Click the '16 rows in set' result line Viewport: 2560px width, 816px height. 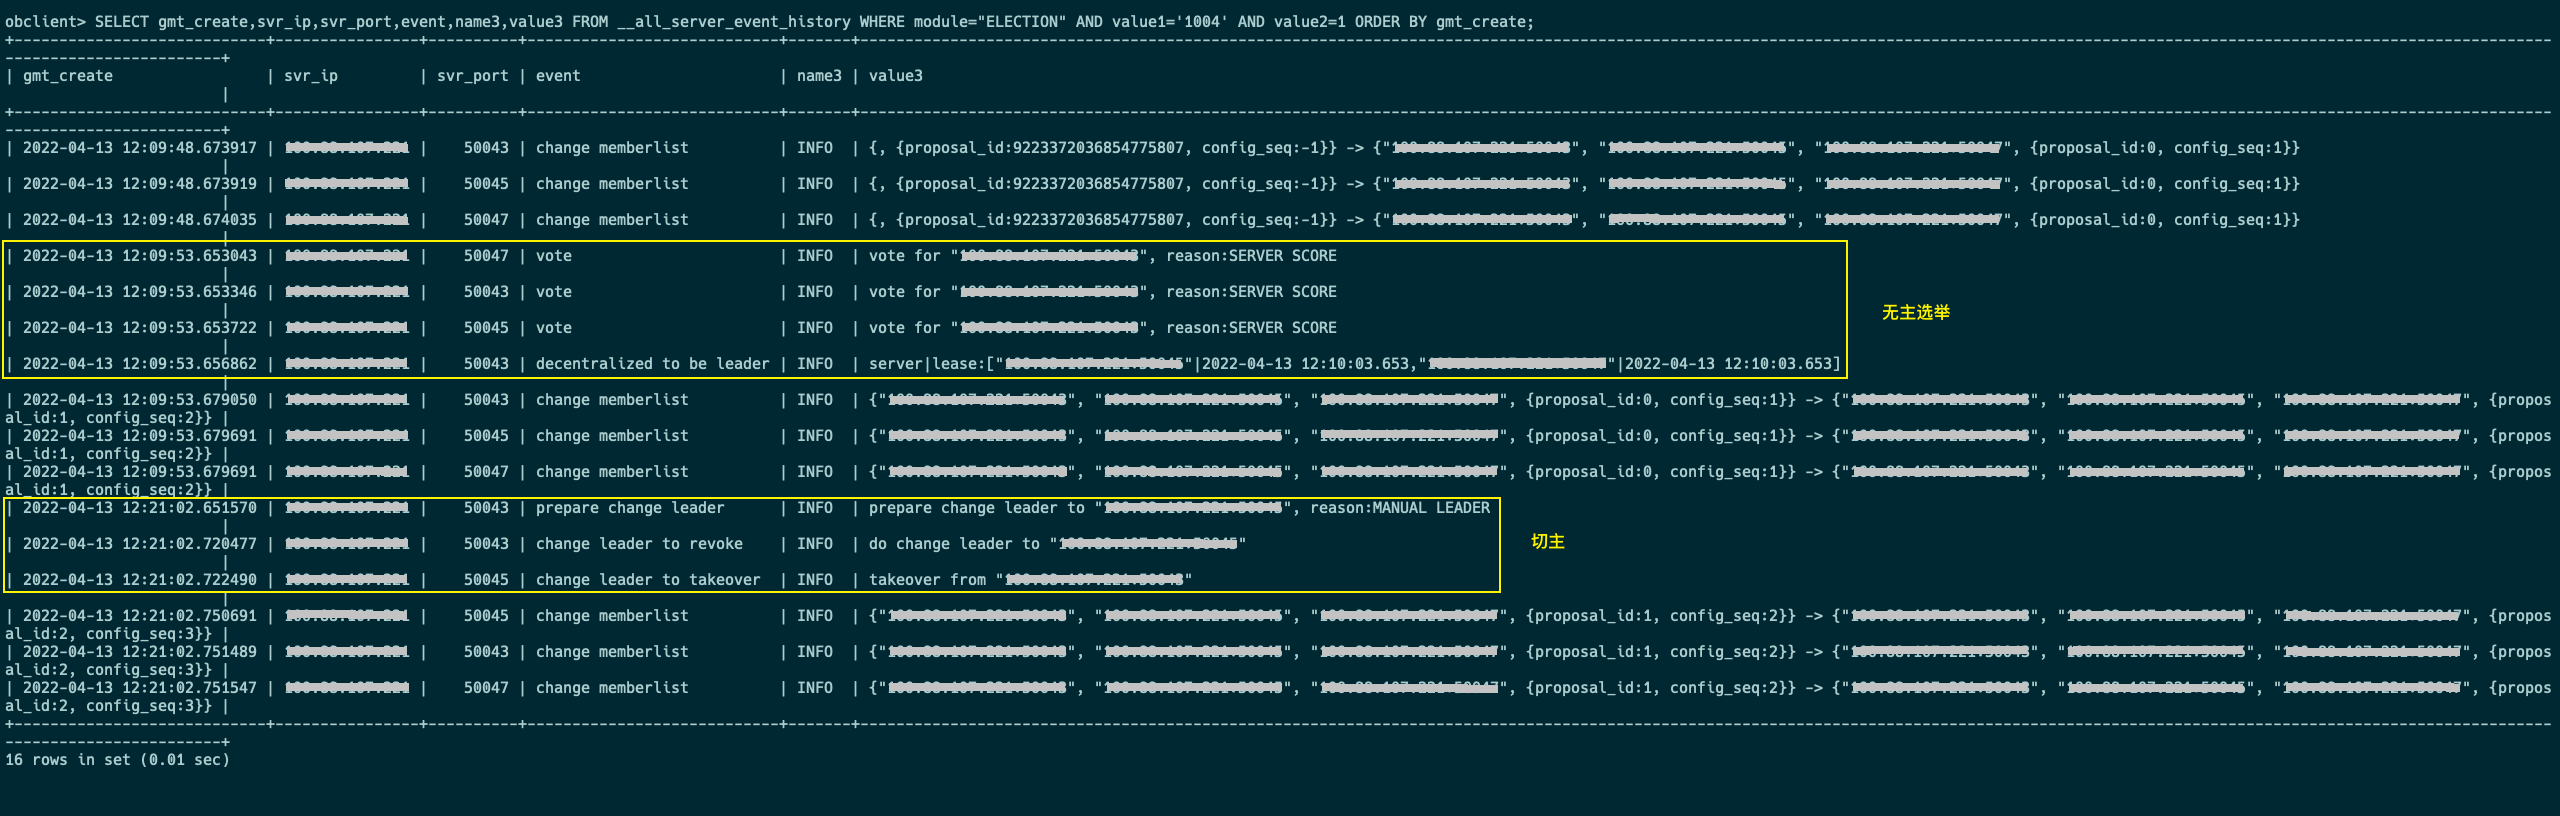tap(117, 760)
